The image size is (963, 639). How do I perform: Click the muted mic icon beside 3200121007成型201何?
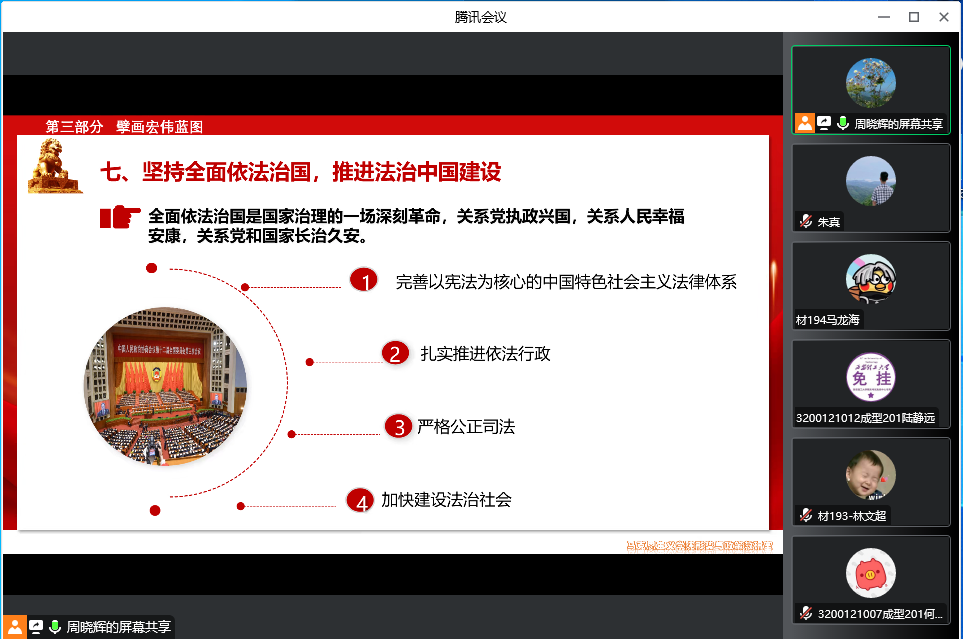(x=805, y=613)
